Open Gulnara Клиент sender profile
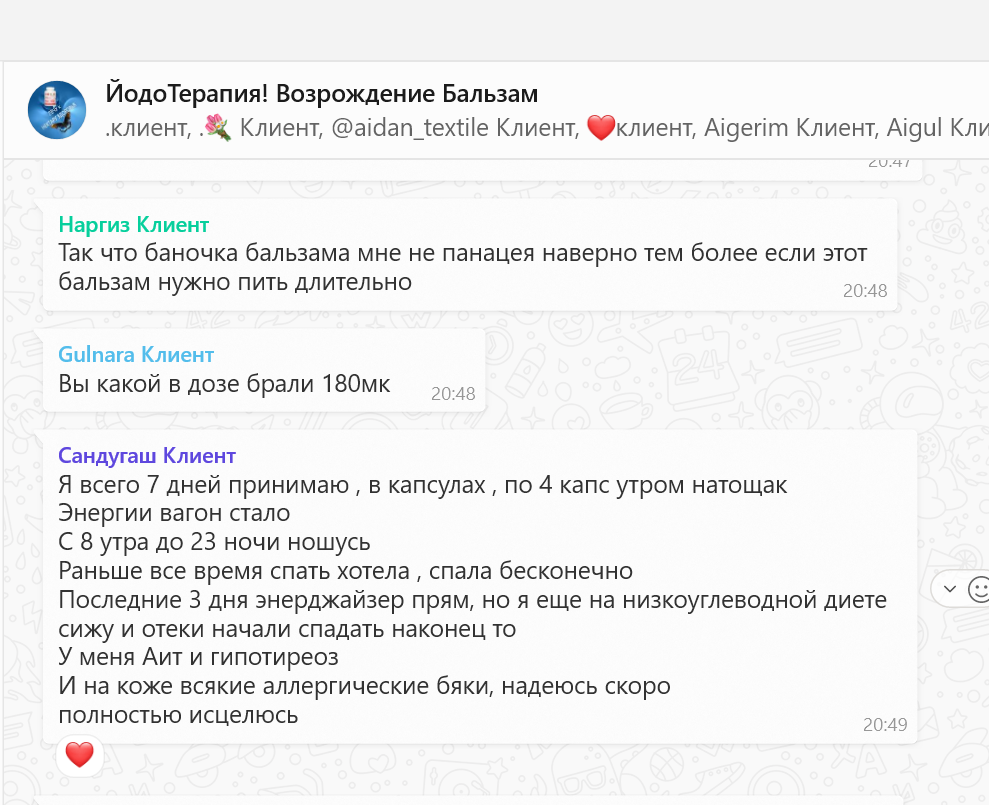The image size is (989, 805). point(136,354)
